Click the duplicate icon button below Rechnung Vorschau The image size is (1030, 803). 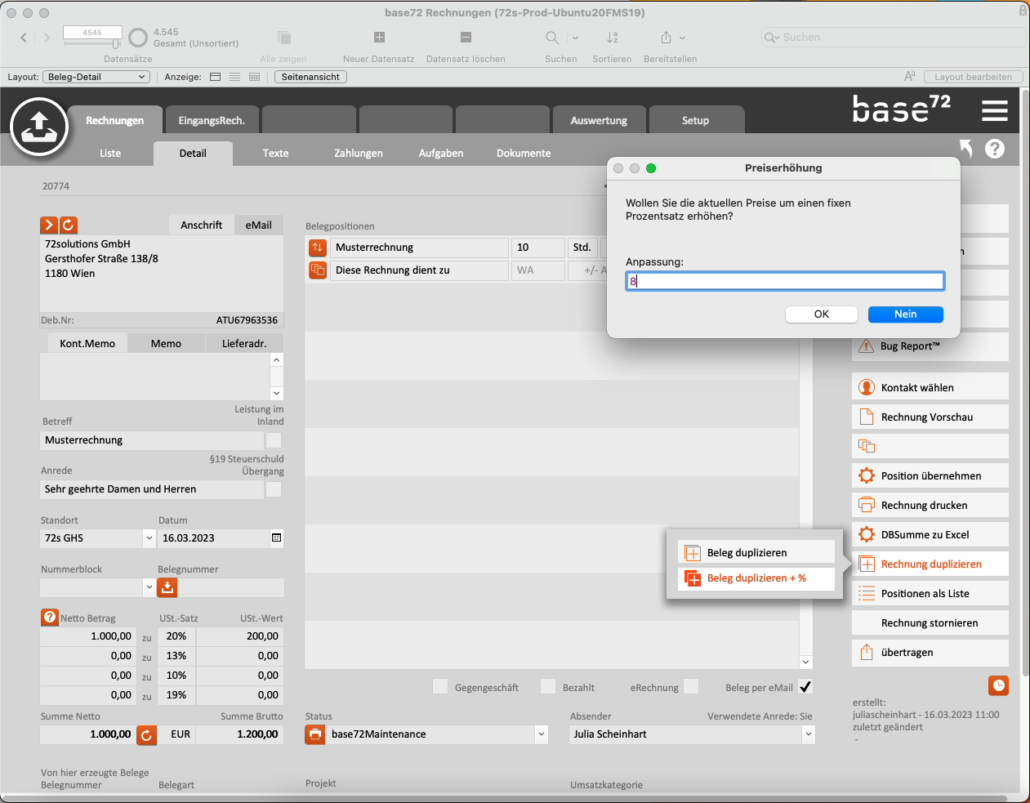(930, 446)
